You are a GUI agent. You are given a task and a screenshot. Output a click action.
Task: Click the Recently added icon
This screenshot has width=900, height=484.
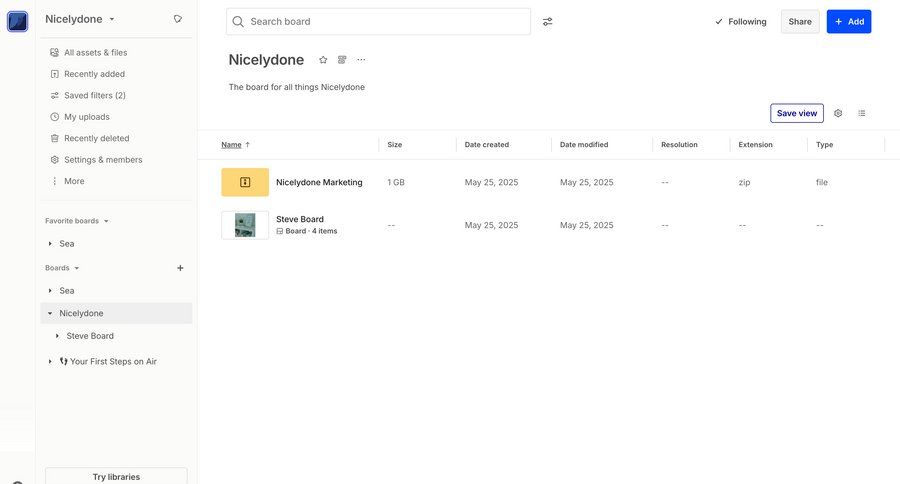(55, 74)
